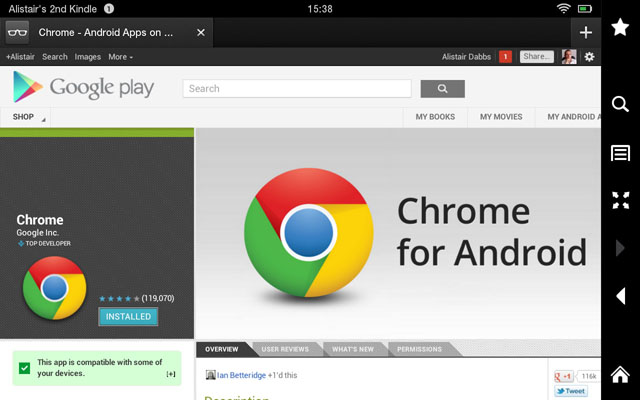Click the 116k +1 count

pyautogui.click(x=589, y=376)
